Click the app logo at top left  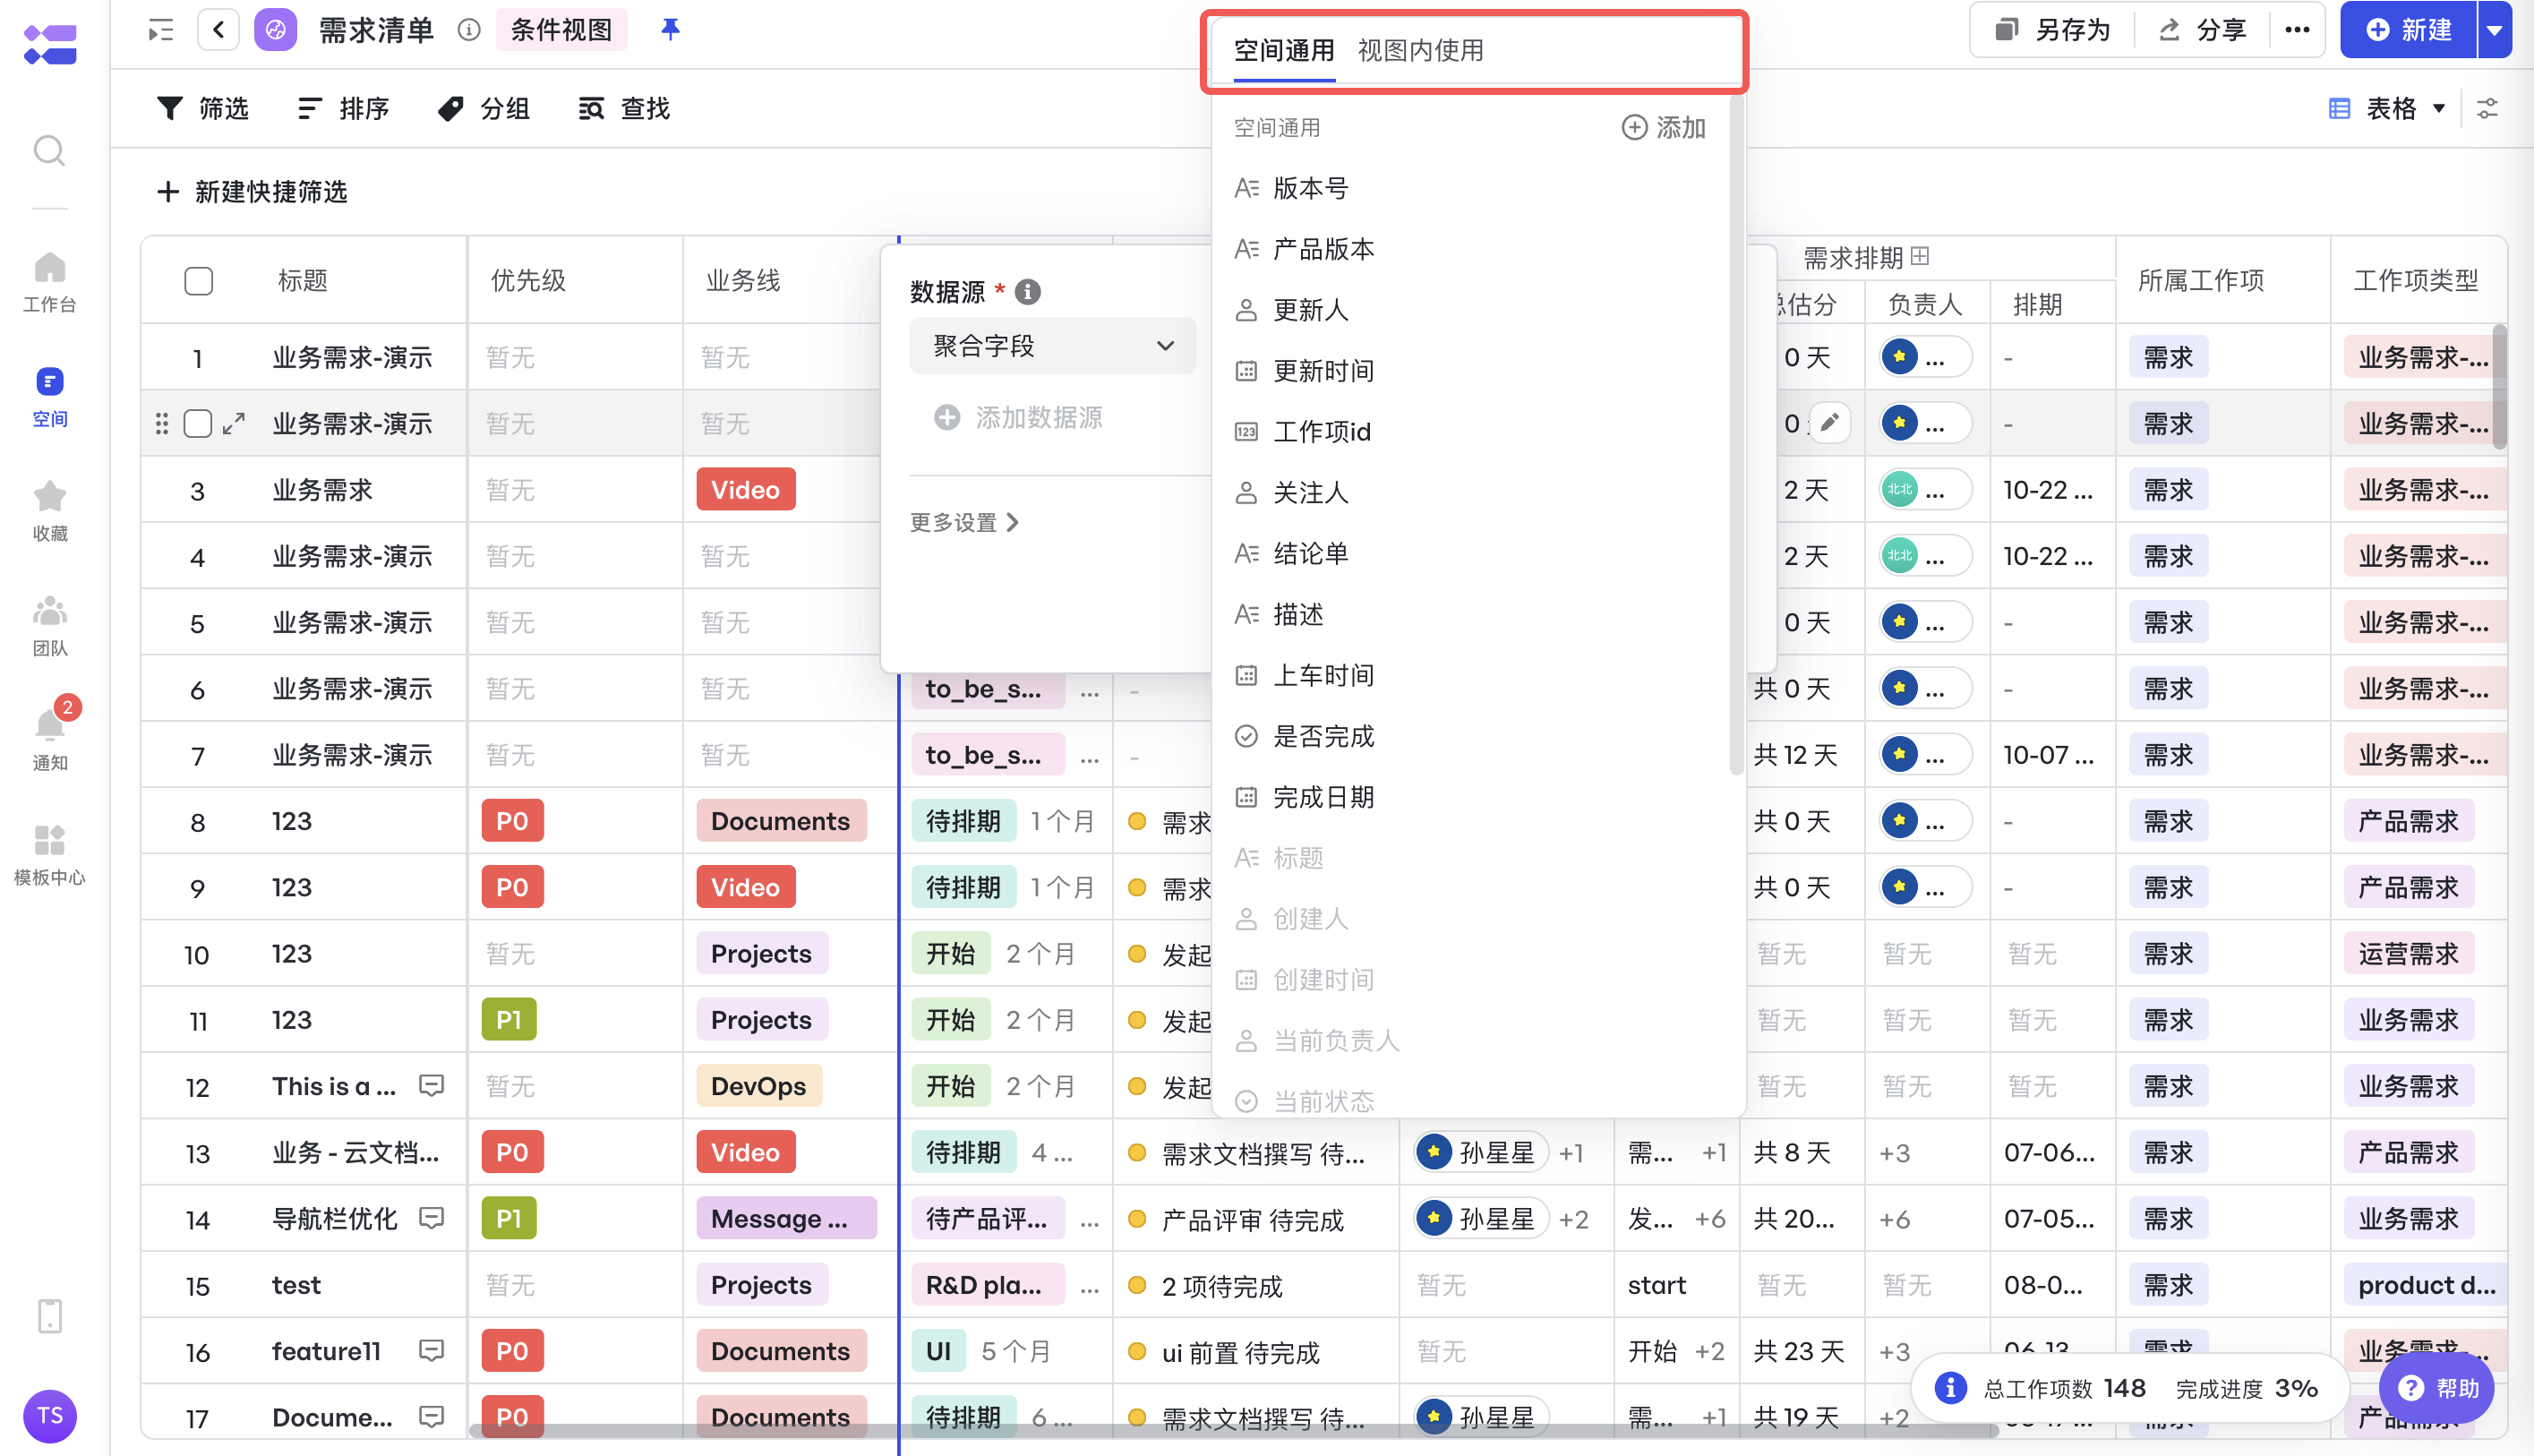coord(50,44)
